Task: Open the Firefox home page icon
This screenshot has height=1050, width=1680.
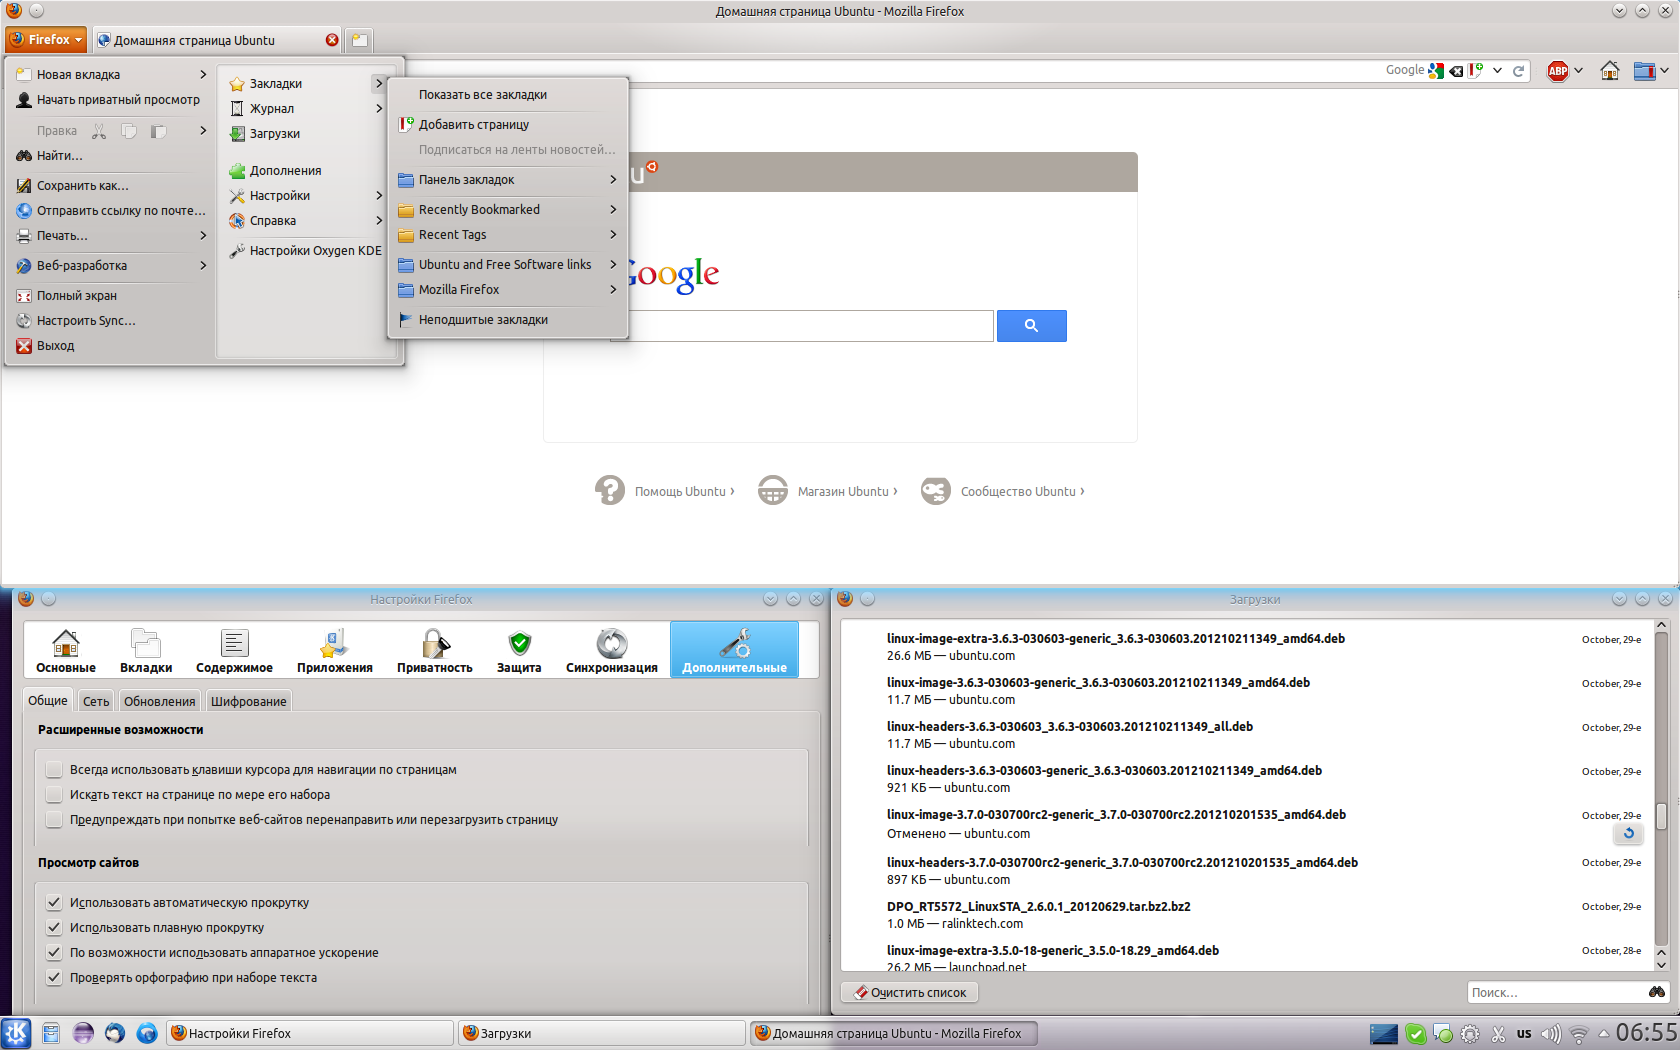Action: click(1610, 71)
